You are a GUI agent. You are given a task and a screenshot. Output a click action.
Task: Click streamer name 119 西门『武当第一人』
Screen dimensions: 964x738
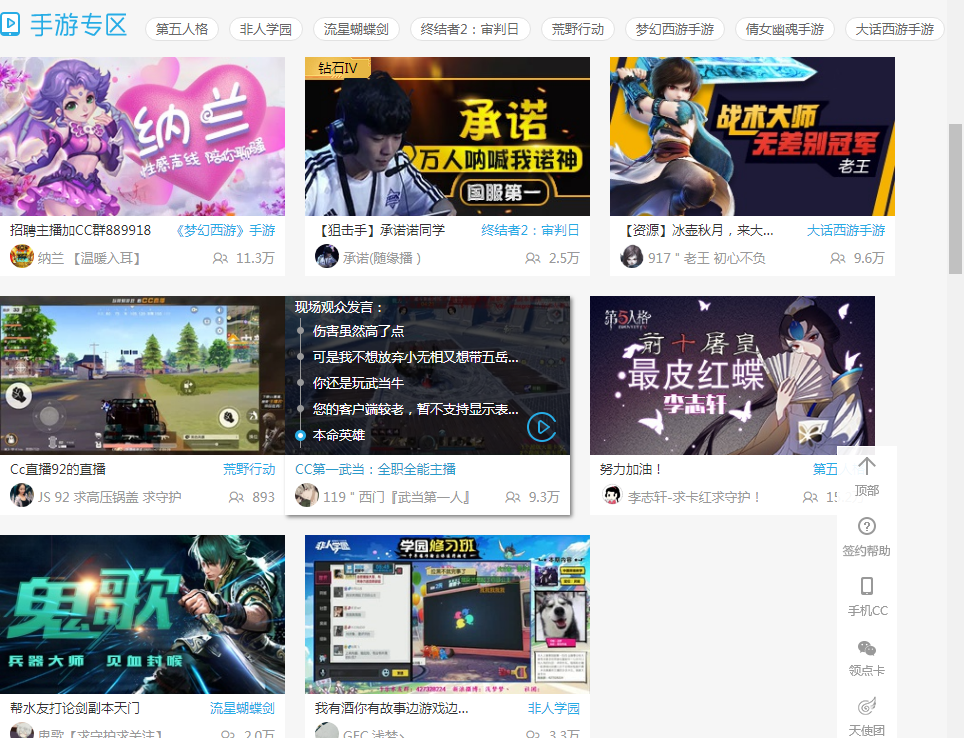point(397,497)
